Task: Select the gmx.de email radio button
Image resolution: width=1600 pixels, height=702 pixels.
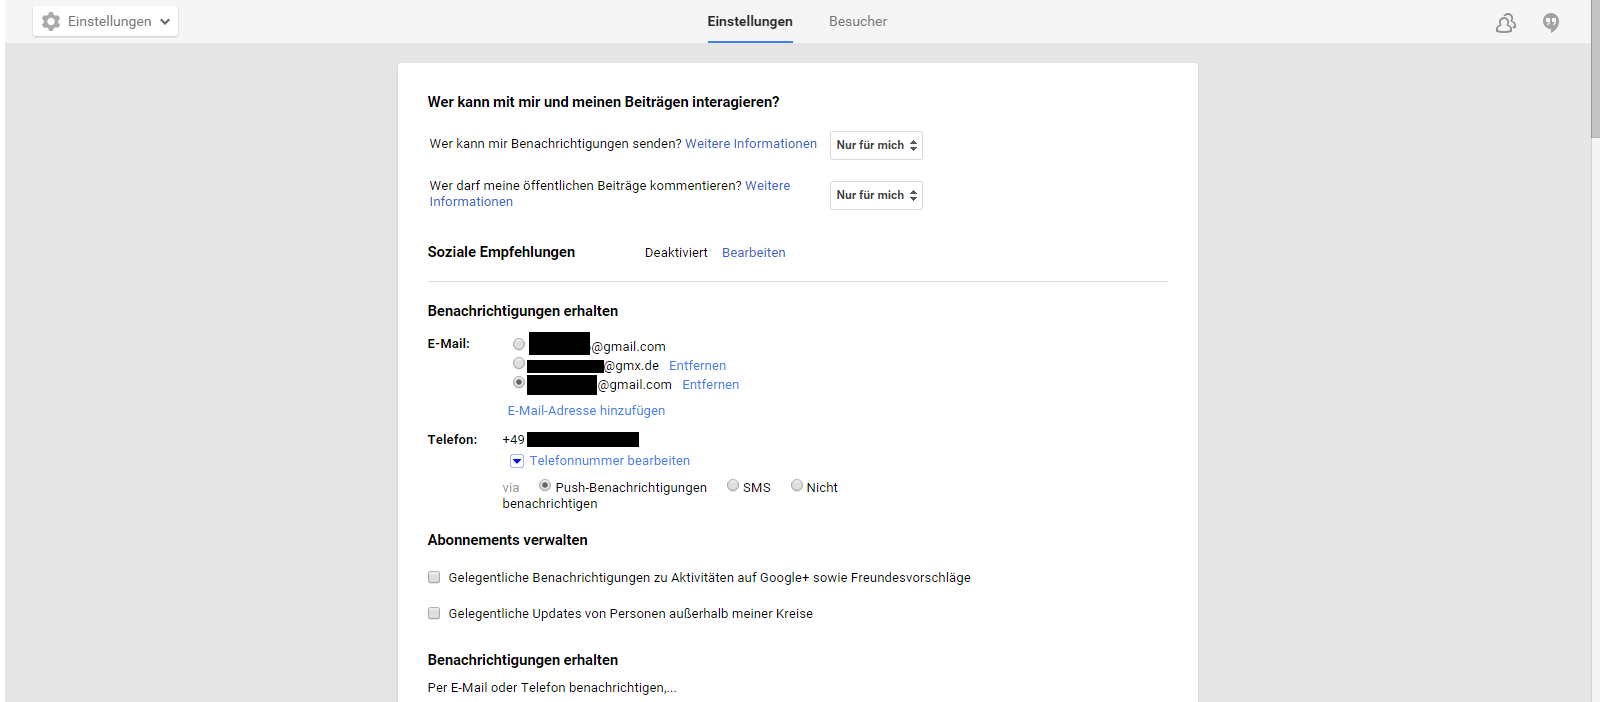Action: pos(519,364)
